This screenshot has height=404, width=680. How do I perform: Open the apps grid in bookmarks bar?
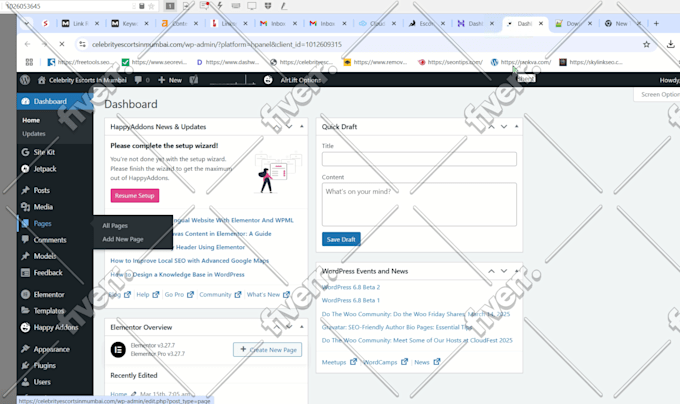pyautogui.click(x=29, y=62)
